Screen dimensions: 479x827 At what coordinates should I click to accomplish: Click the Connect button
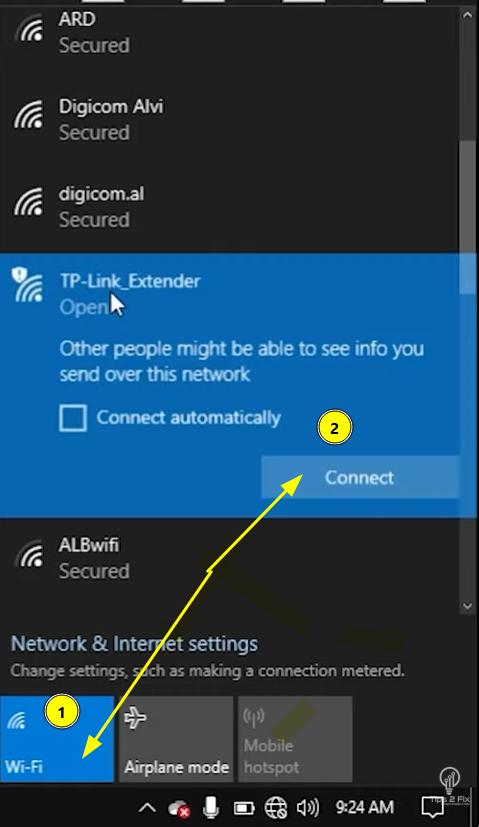pyautogui.click(x=360, y=477)
